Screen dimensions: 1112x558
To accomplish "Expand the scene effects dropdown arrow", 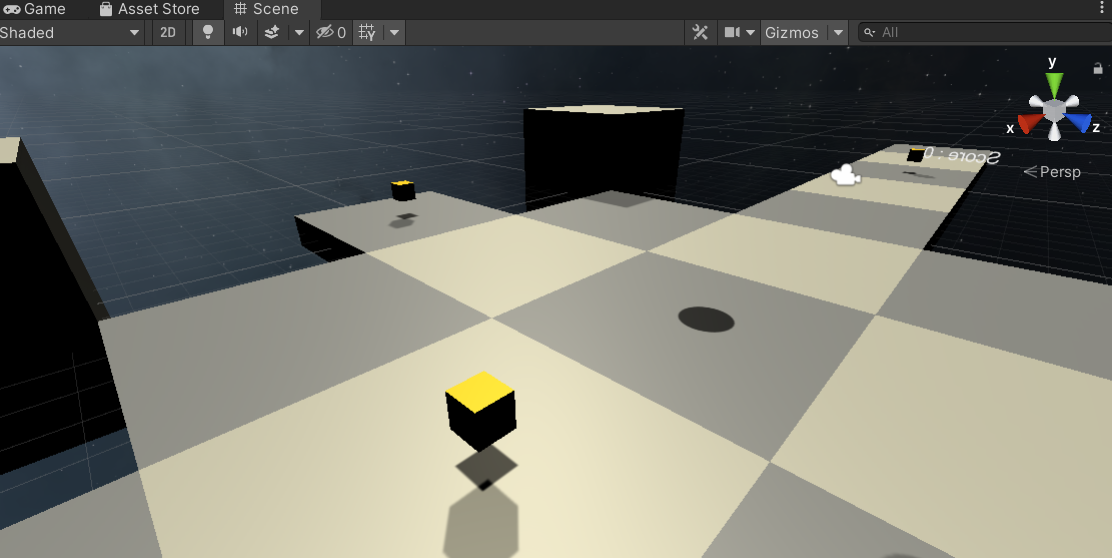I will click(x=298, y=32).
